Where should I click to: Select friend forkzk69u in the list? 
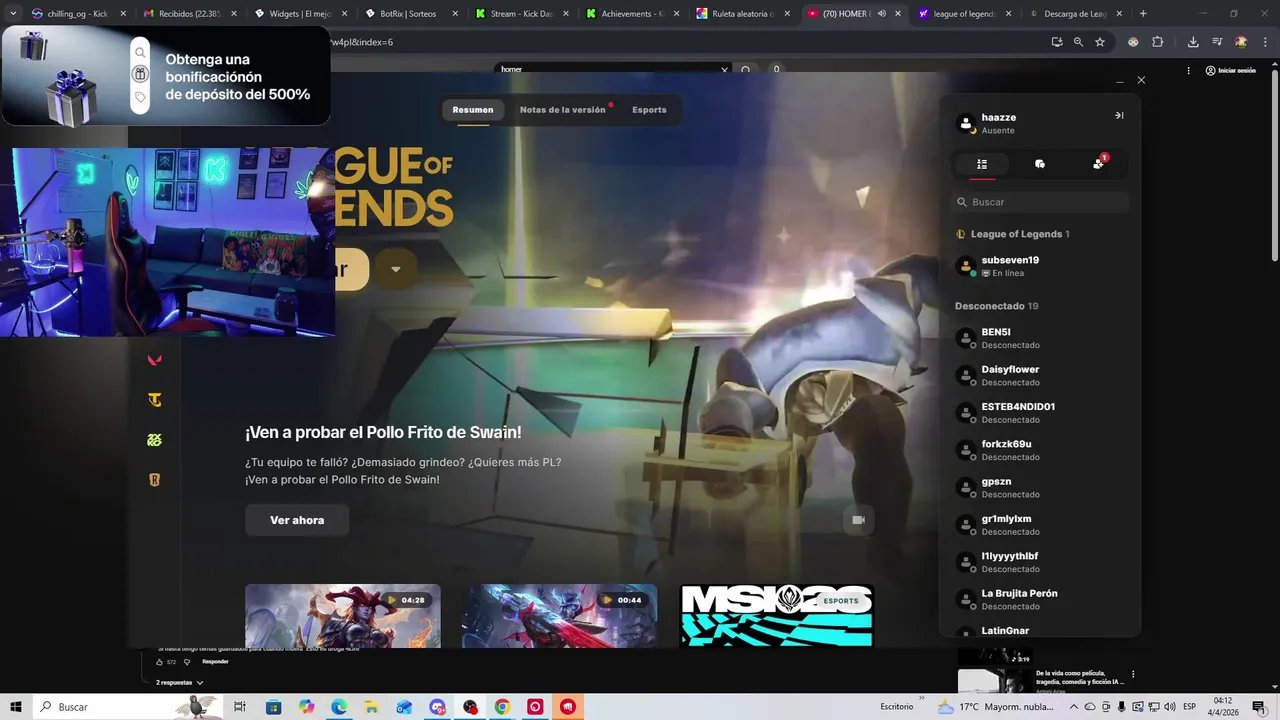click(1040, 450)
